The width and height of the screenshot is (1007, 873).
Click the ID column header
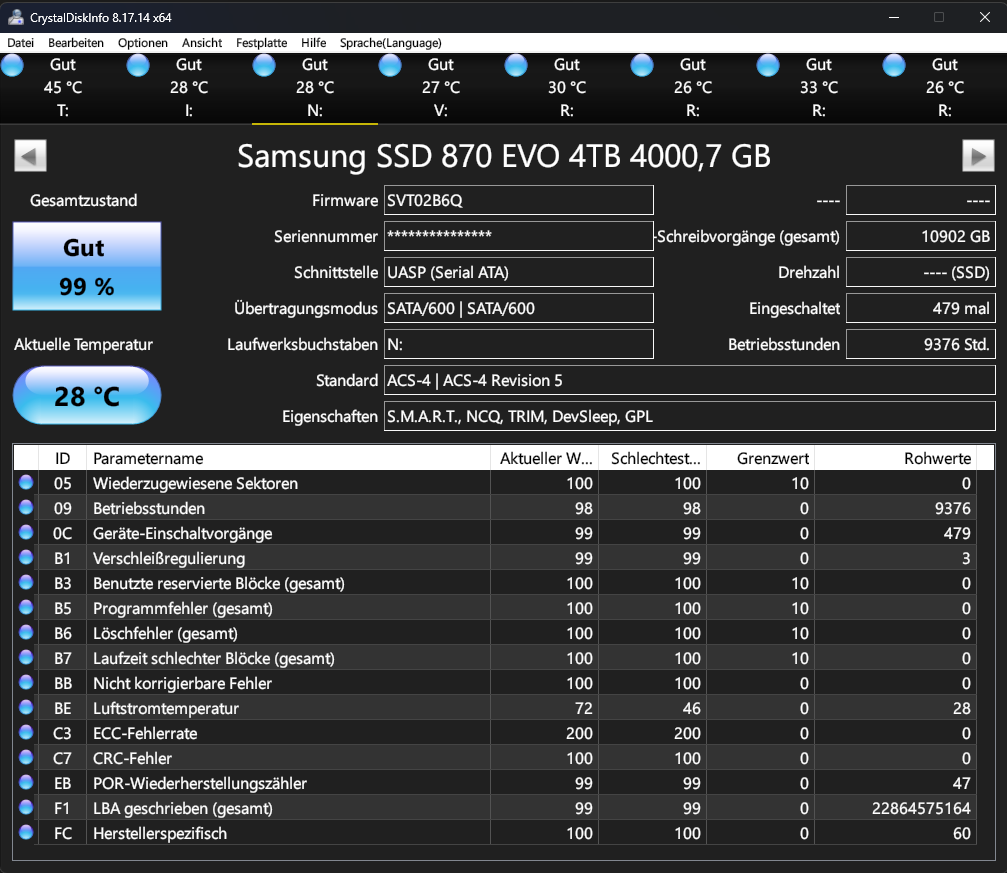coord(62,458)
